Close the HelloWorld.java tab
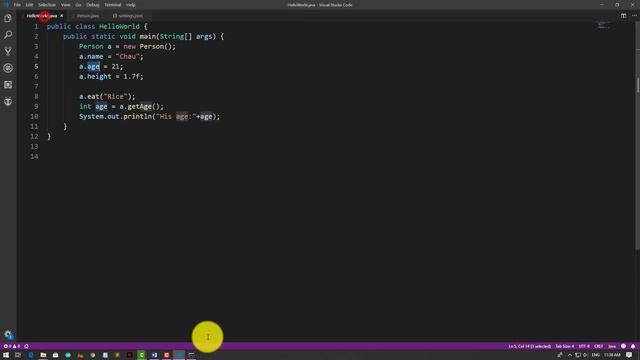 (62, 16)
